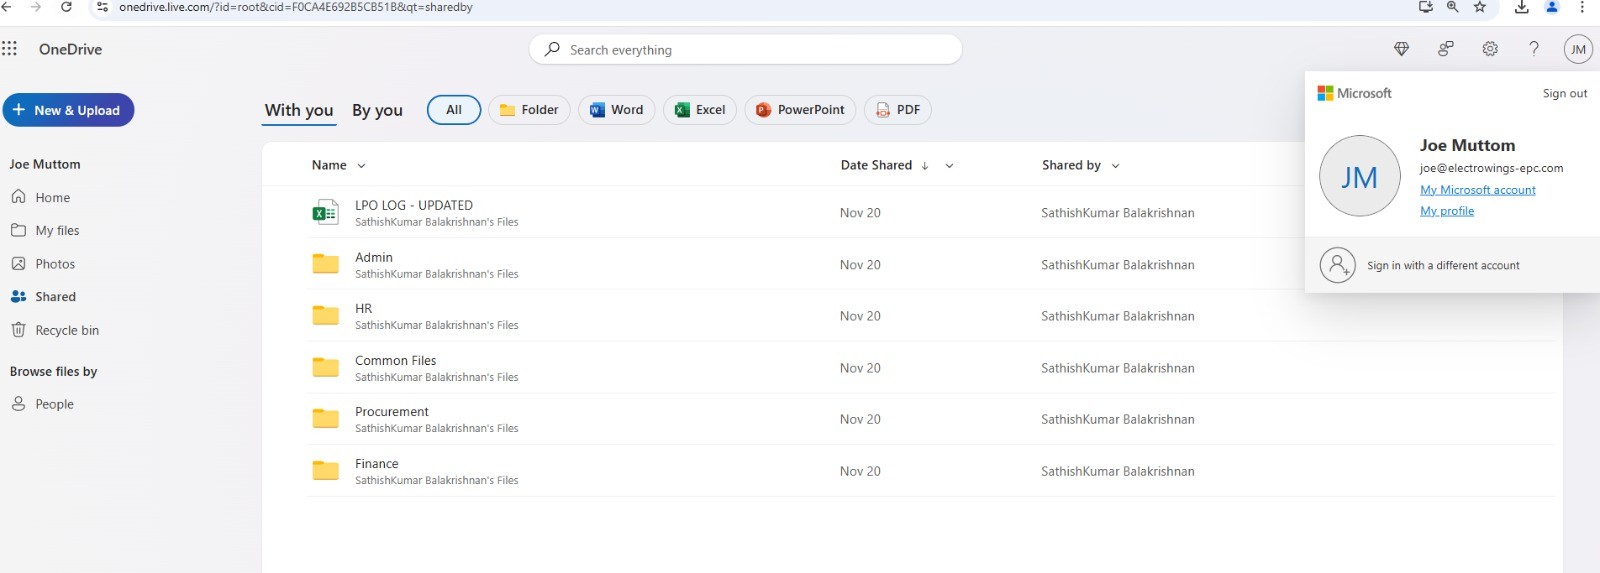1600x573 pixels.
Task: Click the Common Files folder icon
Action: (325, 367)
